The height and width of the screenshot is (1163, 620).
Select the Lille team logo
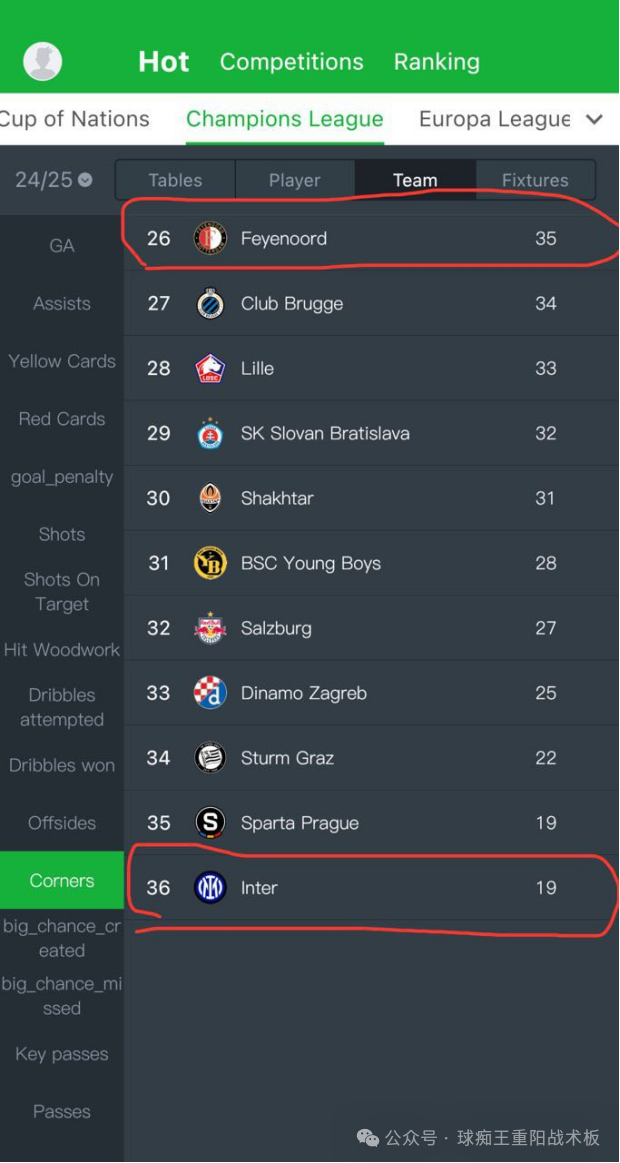pos(210,369)
